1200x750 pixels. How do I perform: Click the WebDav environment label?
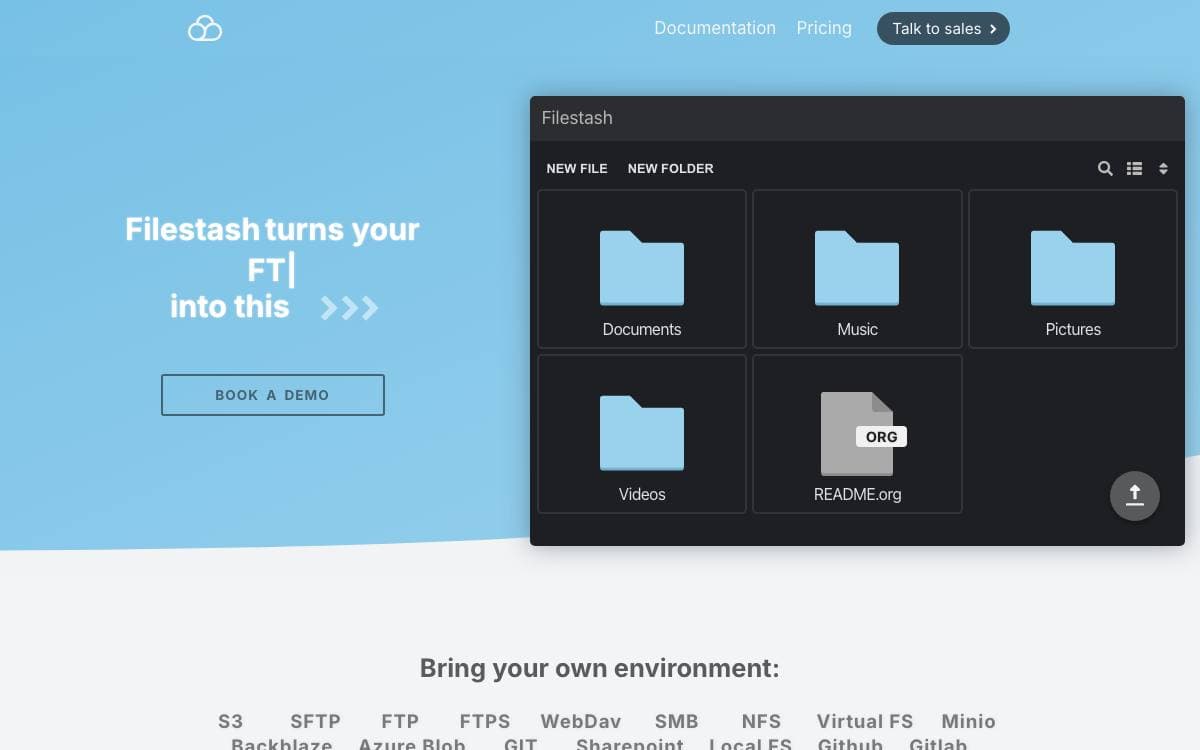(581, 721)
